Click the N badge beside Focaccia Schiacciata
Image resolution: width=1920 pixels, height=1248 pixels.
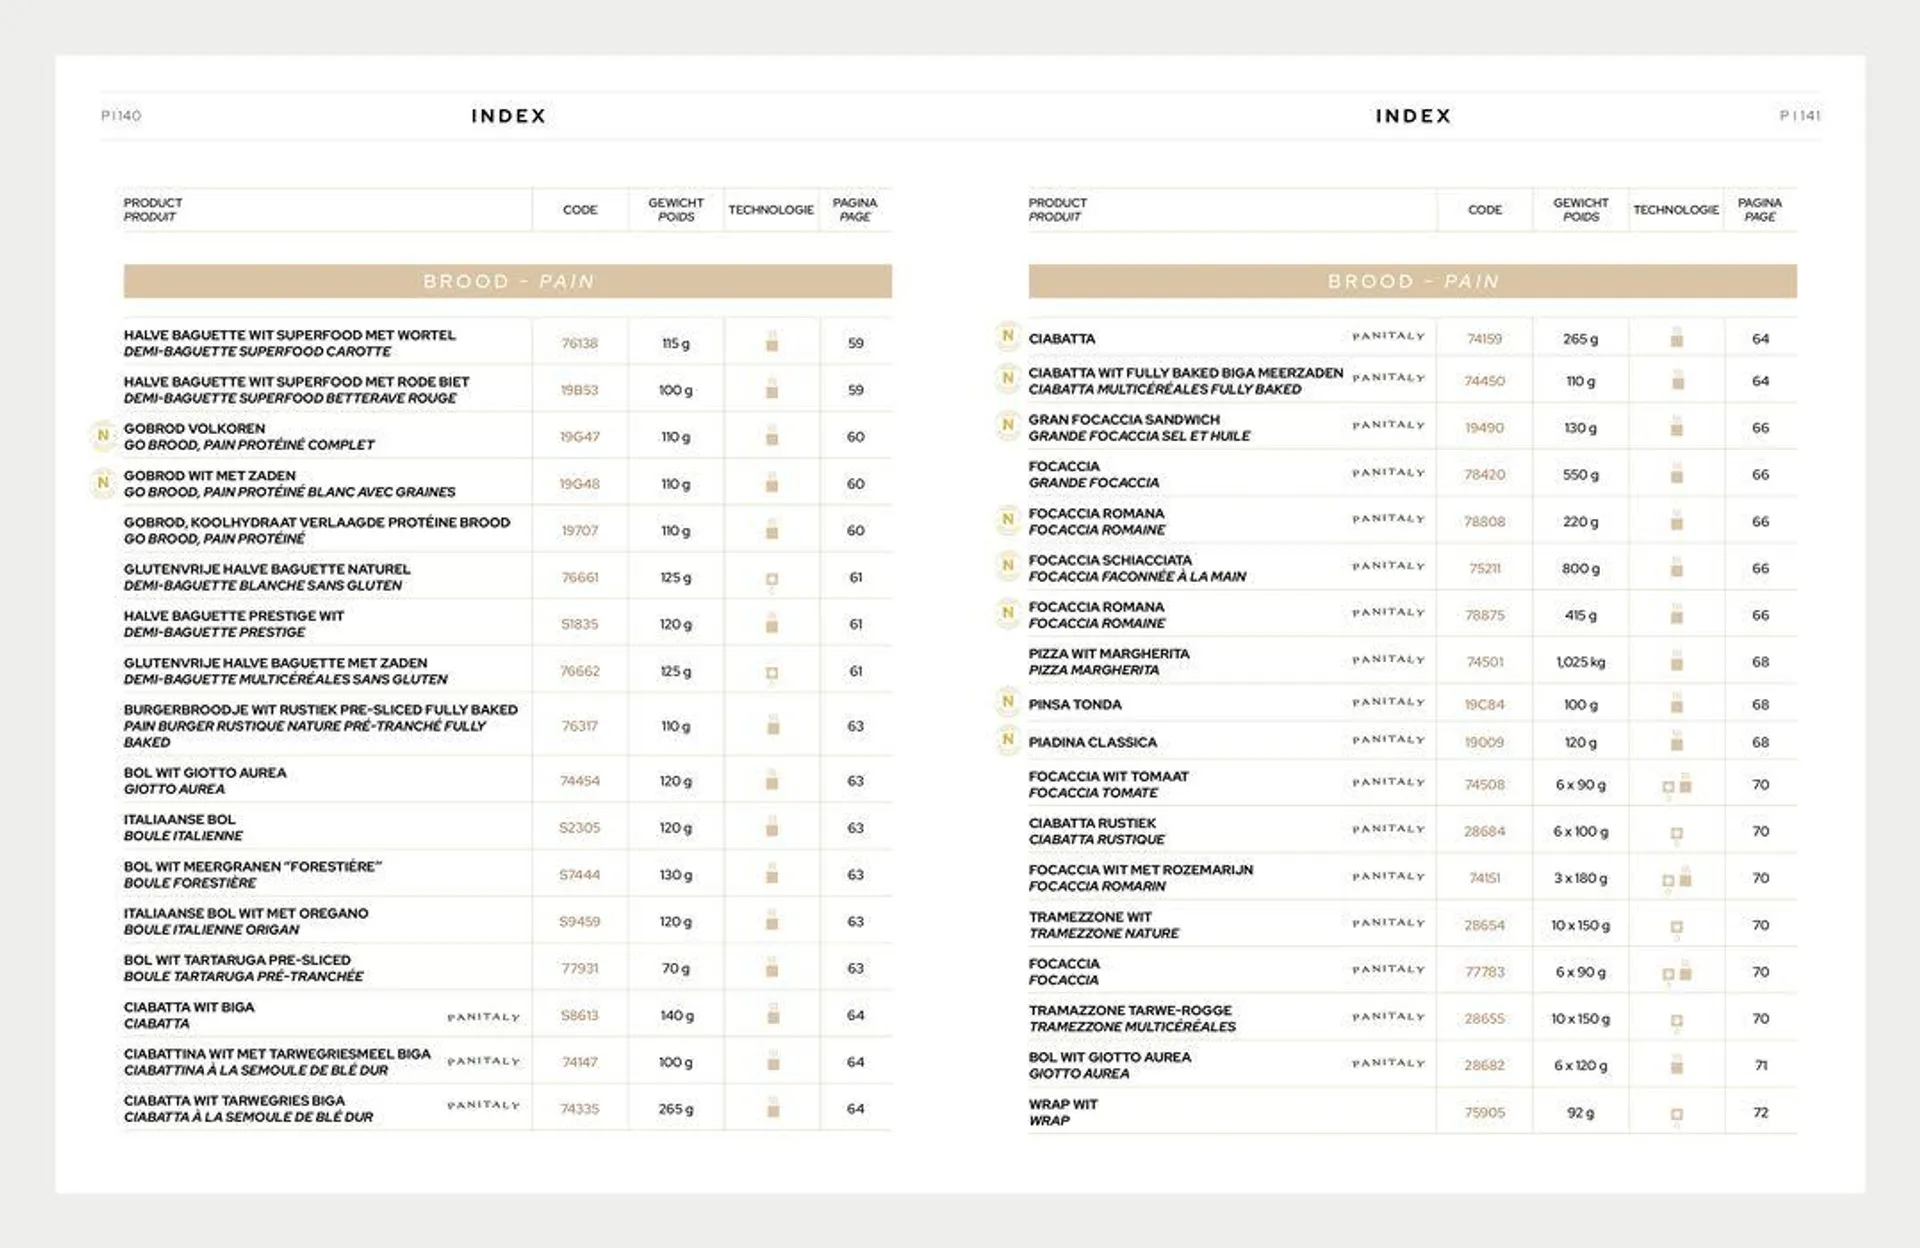(x=1007, y=566)
